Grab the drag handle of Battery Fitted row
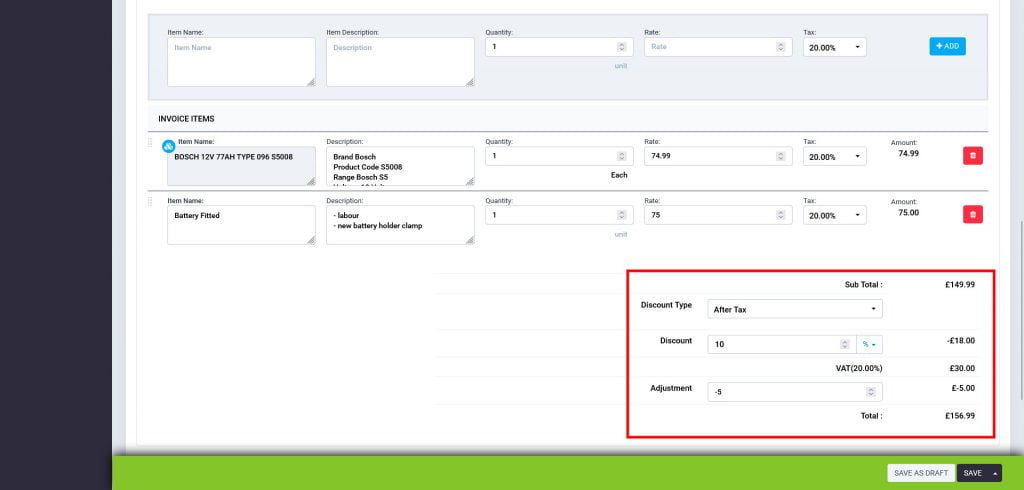1024x490 pixels. 150,201
